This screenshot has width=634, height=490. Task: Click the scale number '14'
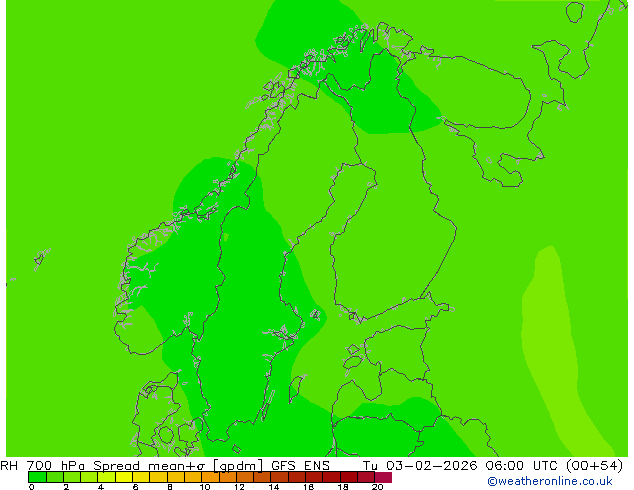[274, 487]
